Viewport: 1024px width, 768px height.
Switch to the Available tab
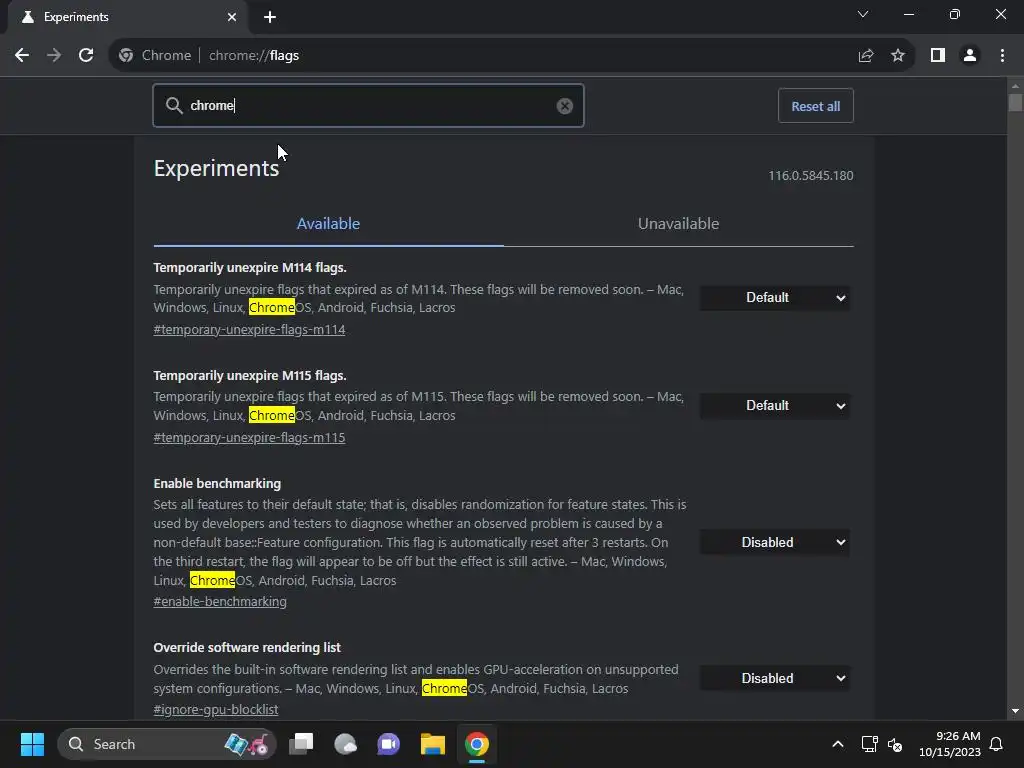point(328,223)
